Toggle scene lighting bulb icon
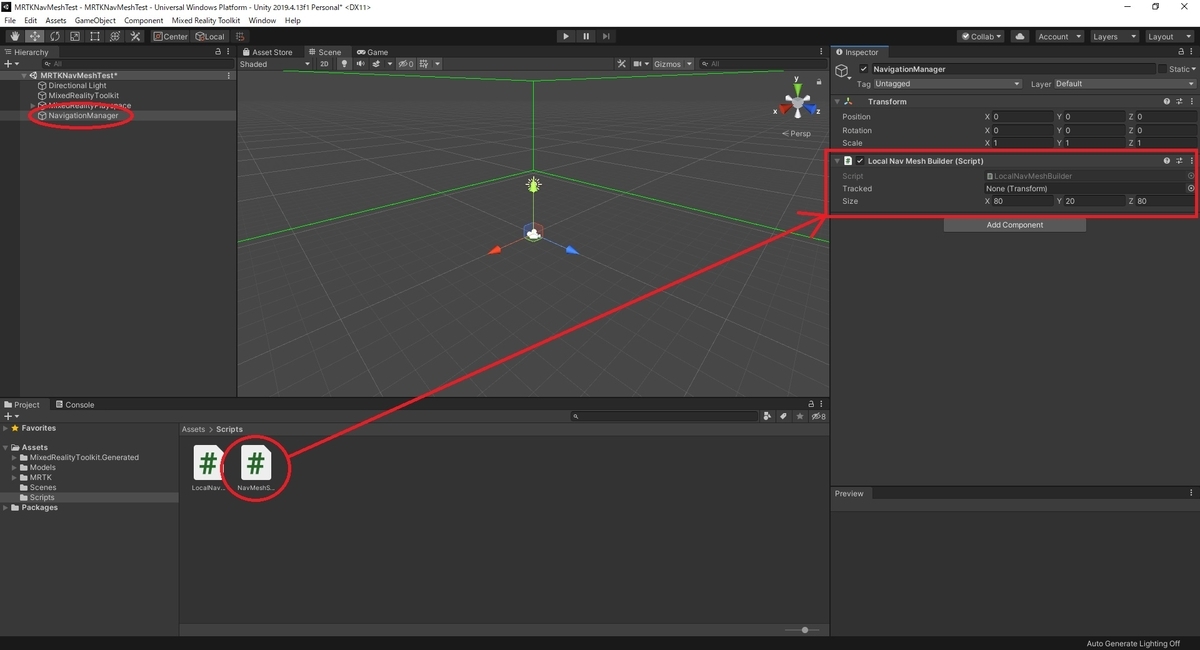This screenshot has width=1200, height=650. click(345, 64)
